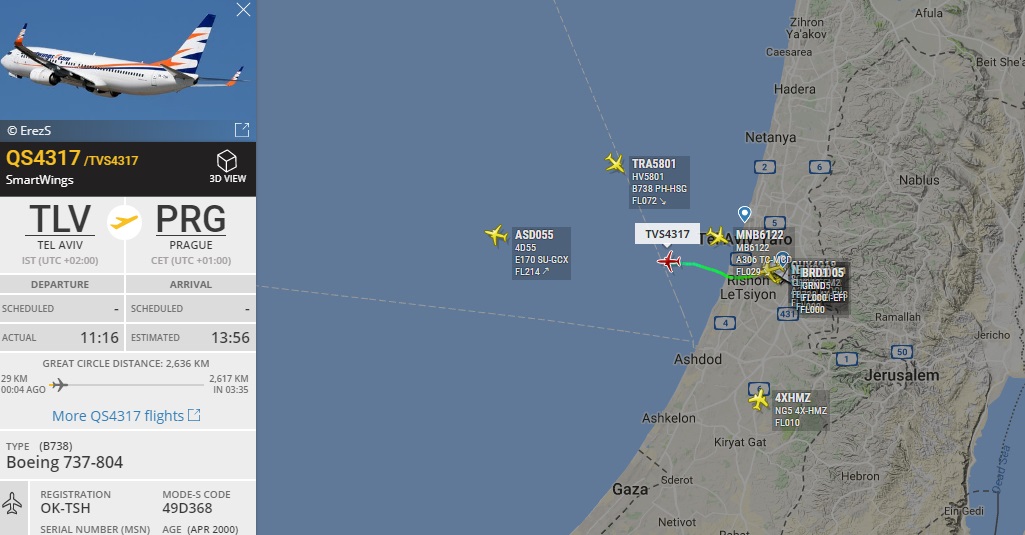
Task: Click the SmartWings aircraft photo
Action: click(128, 60)
